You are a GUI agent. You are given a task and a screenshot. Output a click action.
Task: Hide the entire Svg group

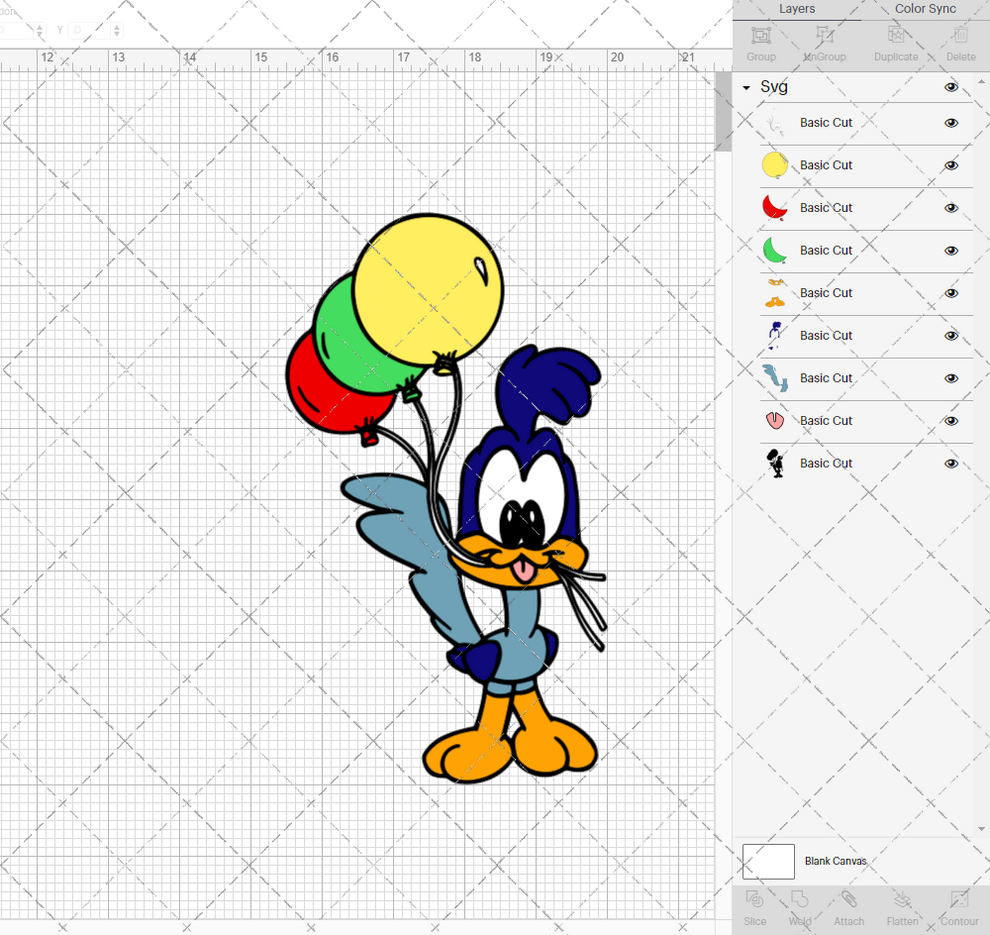click(950, 88)
